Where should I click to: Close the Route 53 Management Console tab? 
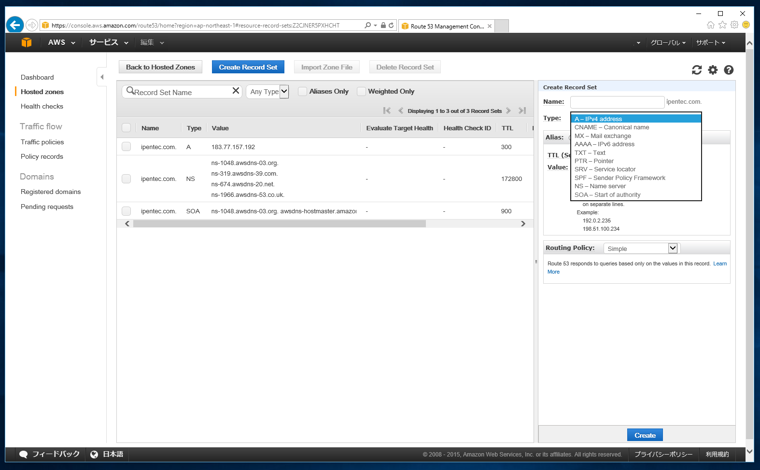coord(490,26)
